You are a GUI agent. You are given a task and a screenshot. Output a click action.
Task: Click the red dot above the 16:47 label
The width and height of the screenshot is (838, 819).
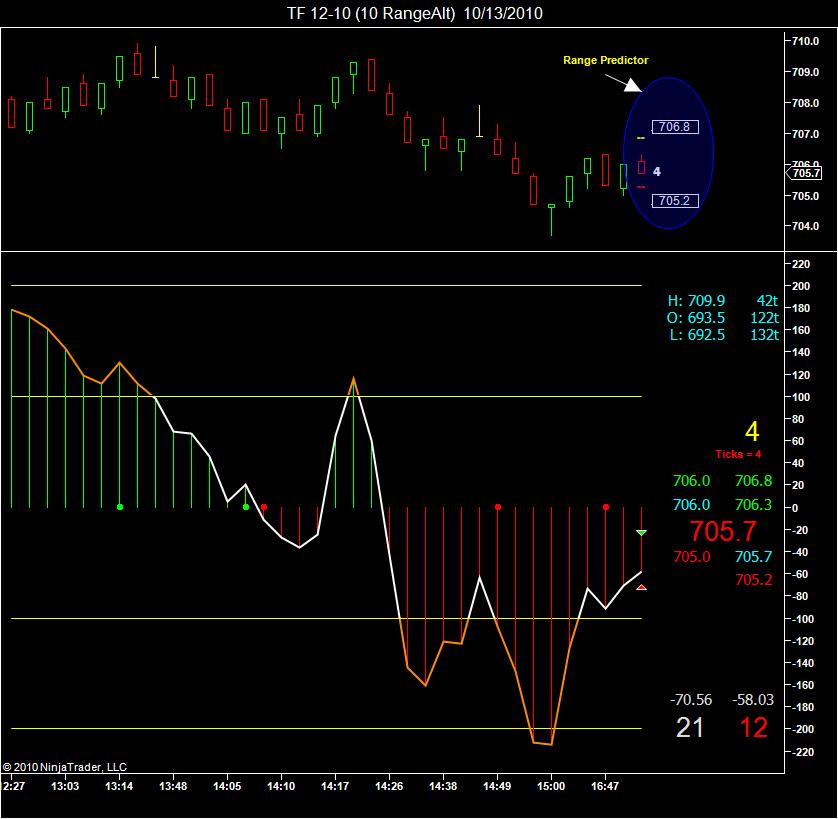pyautogui.click(x=606, y=507)
